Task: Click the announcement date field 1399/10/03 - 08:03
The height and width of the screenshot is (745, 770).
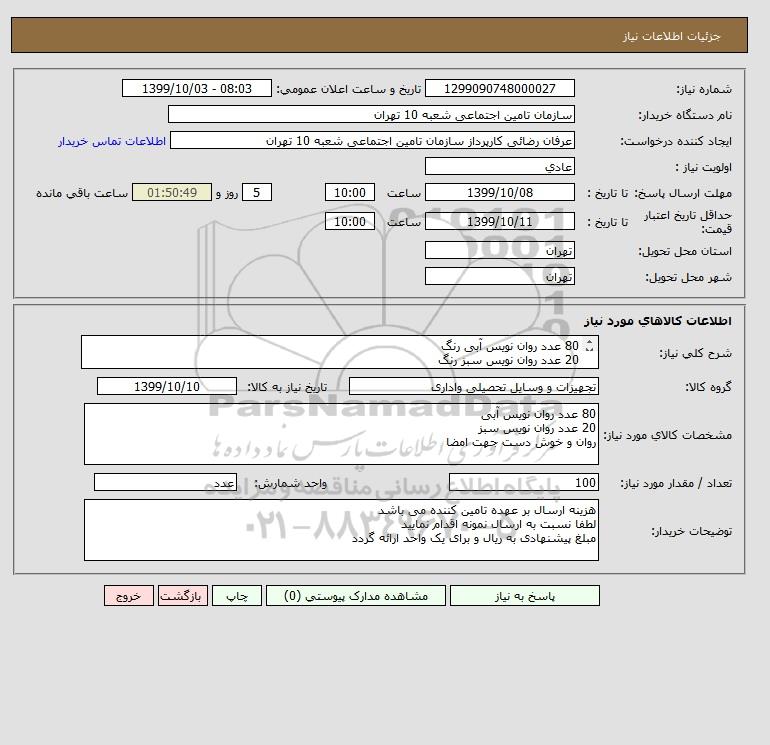Action: click(196, 88)
